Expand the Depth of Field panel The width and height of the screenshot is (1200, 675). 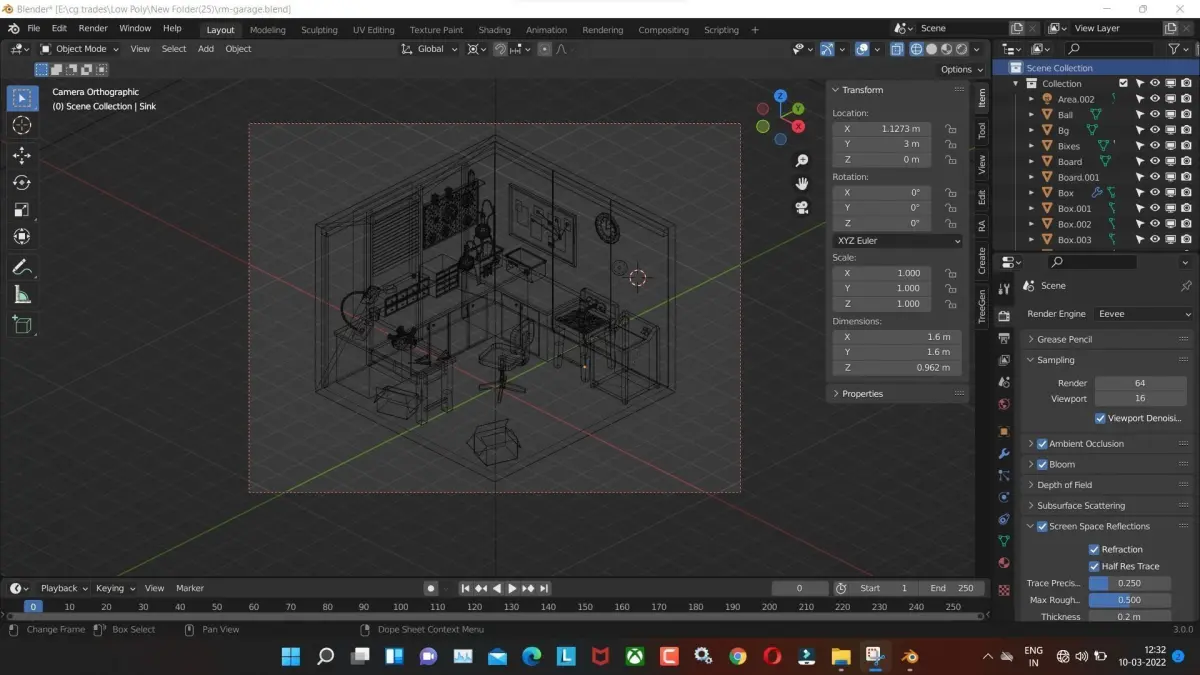point(1108,485)
